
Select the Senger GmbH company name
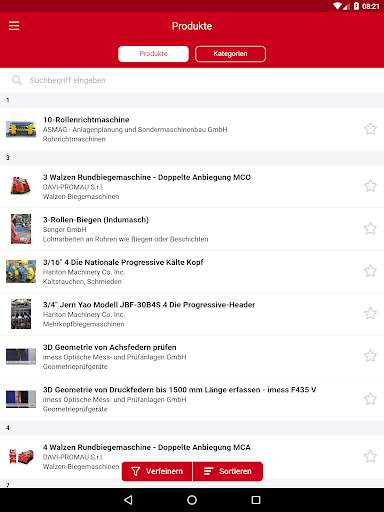(65, 230)
